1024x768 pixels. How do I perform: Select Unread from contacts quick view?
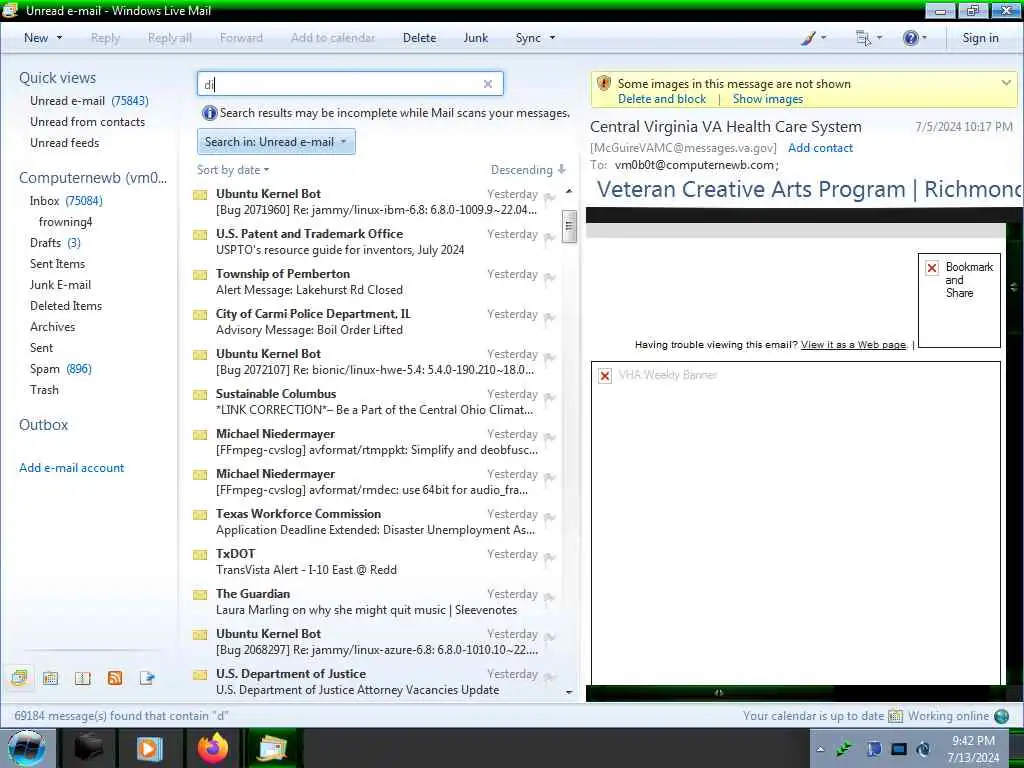pyautogui.click(x=88, y=121)
